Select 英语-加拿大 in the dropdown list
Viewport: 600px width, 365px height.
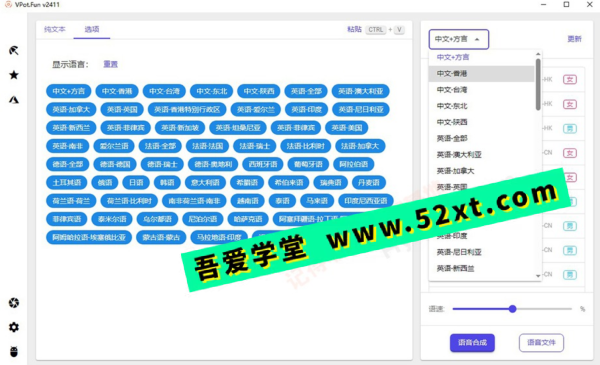481,171
